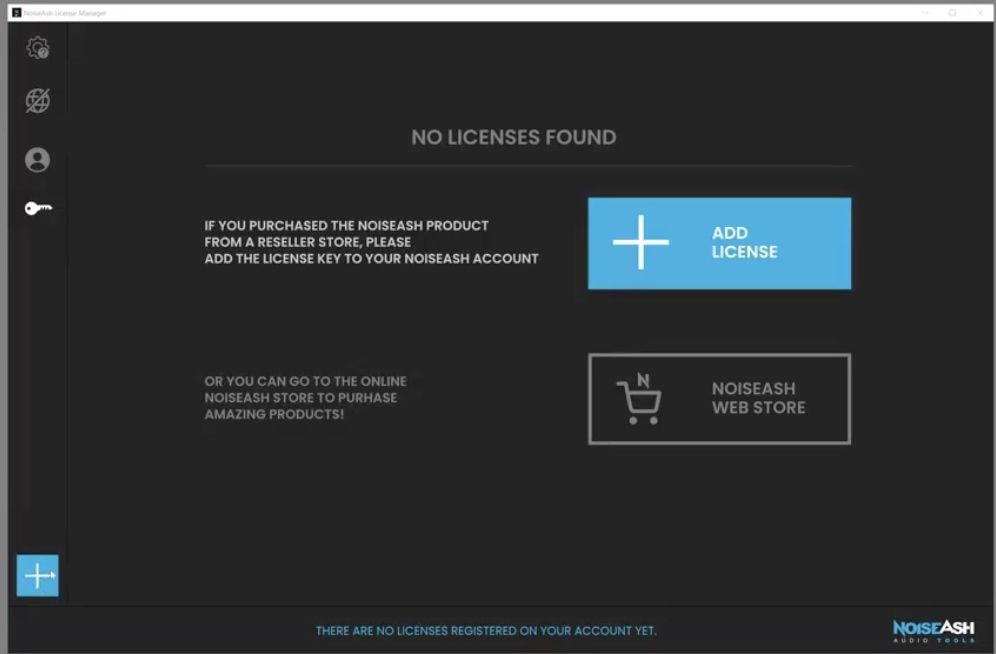Image resolution: width=996 pixels, height=654 pixels.
Task: Click the ADD LICENSE button
Action: 719,243
